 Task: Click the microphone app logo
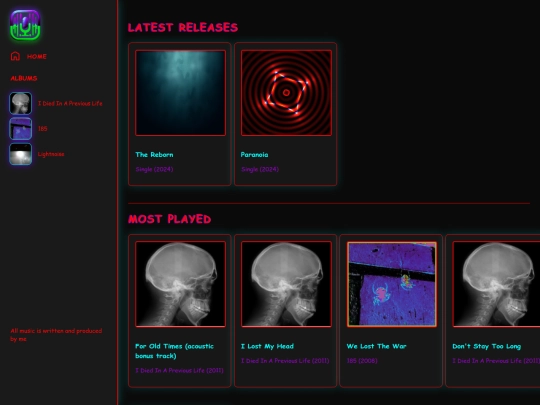point(25,25)
